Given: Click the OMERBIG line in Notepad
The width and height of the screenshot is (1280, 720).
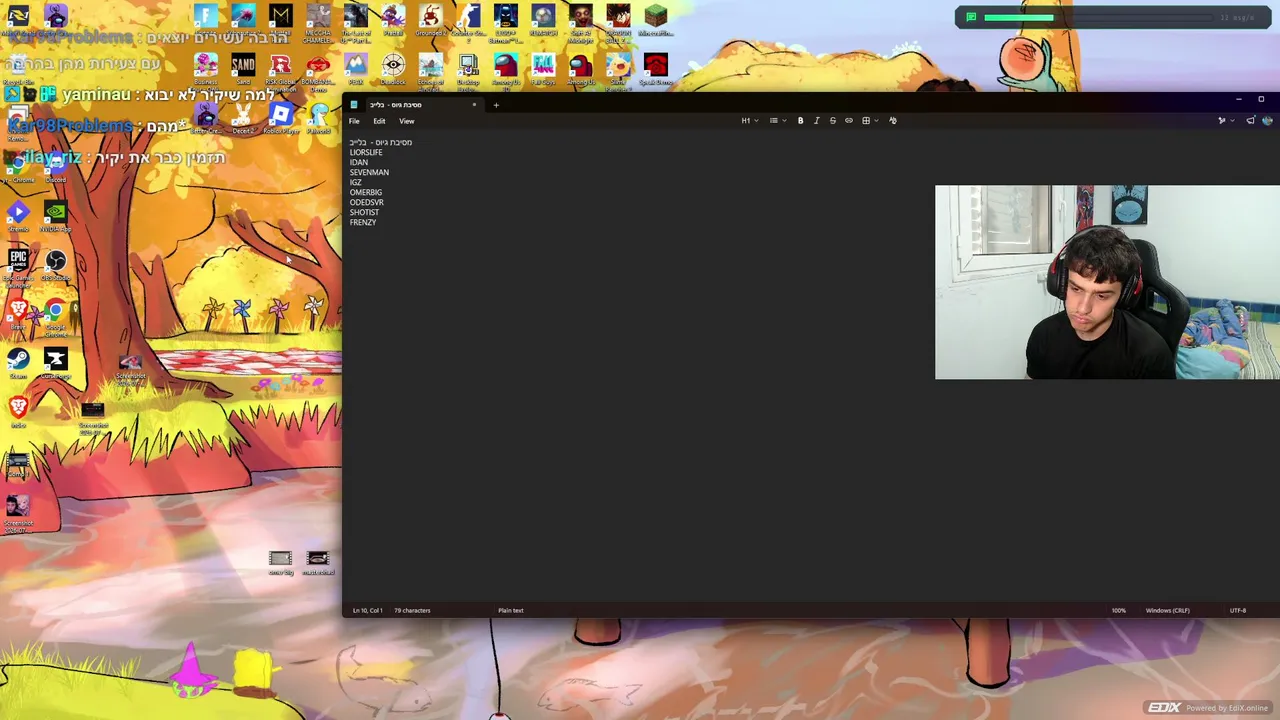Looking at the screenshot, I should coord(366,192).
